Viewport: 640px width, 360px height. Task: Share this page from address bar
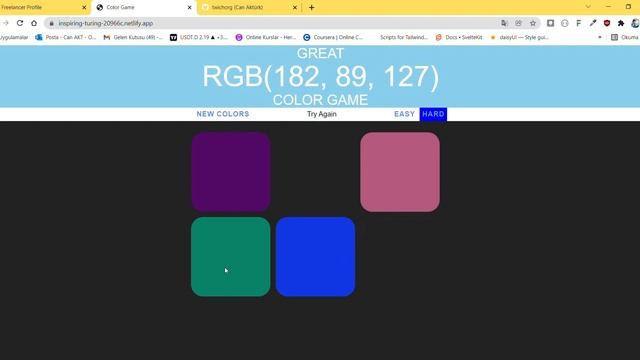point(518,23)
